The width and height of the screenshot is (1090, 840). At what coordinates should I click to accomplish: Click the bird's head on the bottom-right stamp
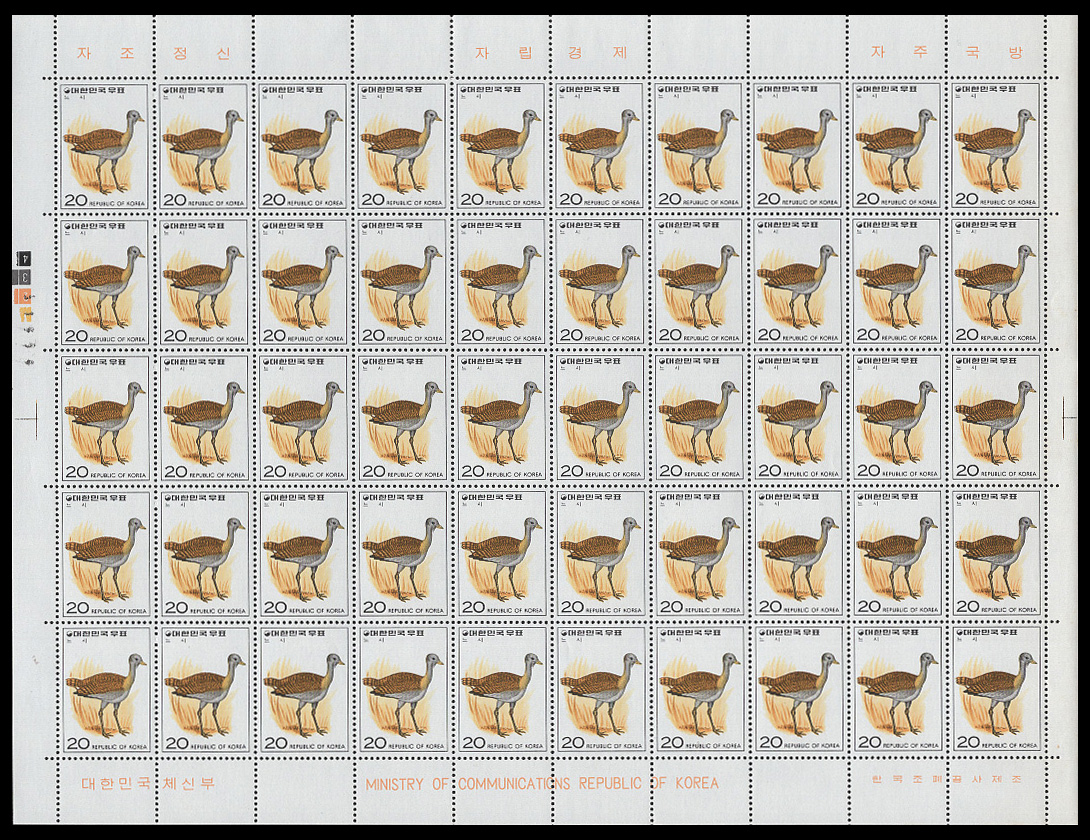point(1025,660)
